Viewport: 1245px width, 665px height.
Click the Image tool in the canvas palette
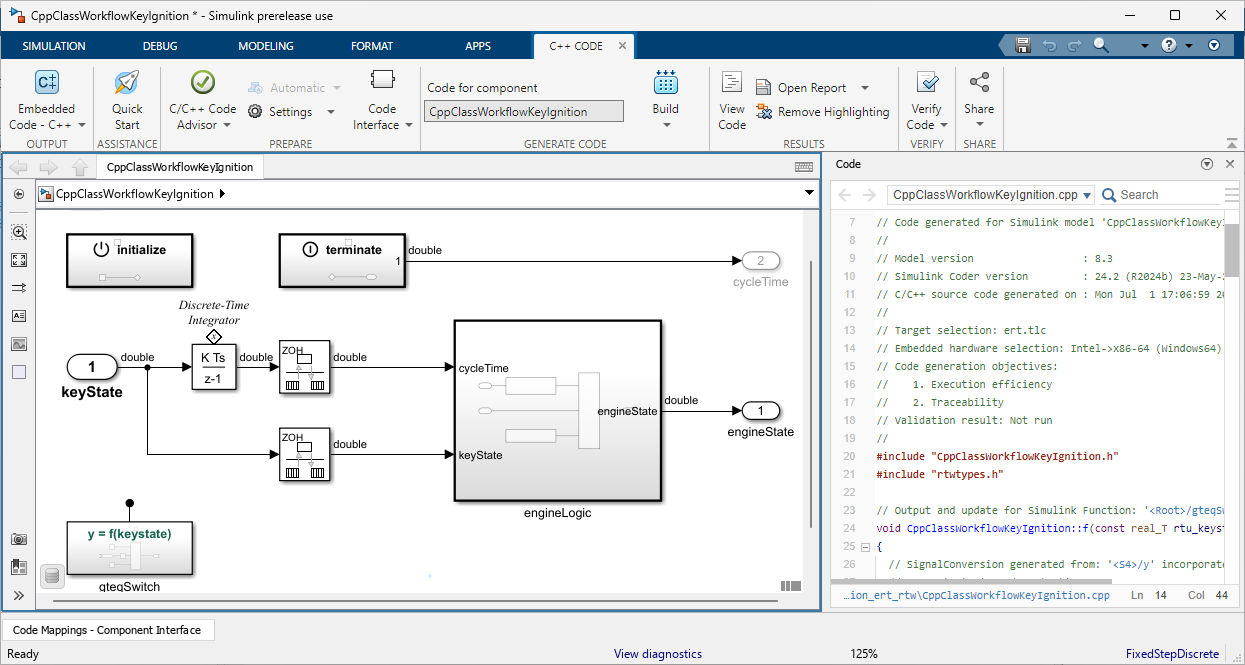[19, 344]
